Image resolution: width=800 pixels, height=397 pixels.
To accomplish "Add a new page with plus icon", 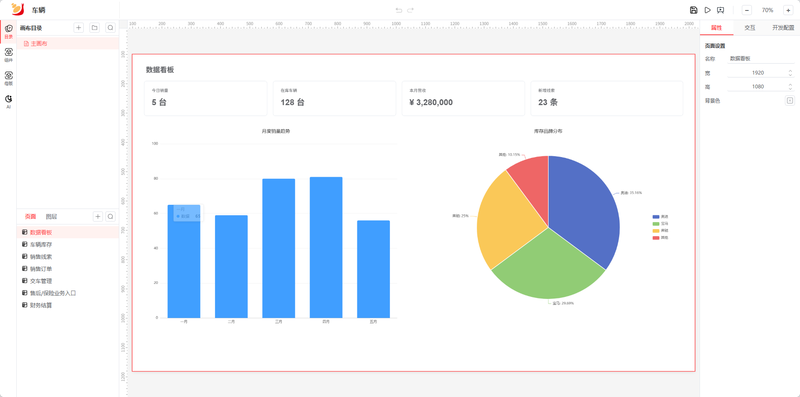I will pos(97,216).
